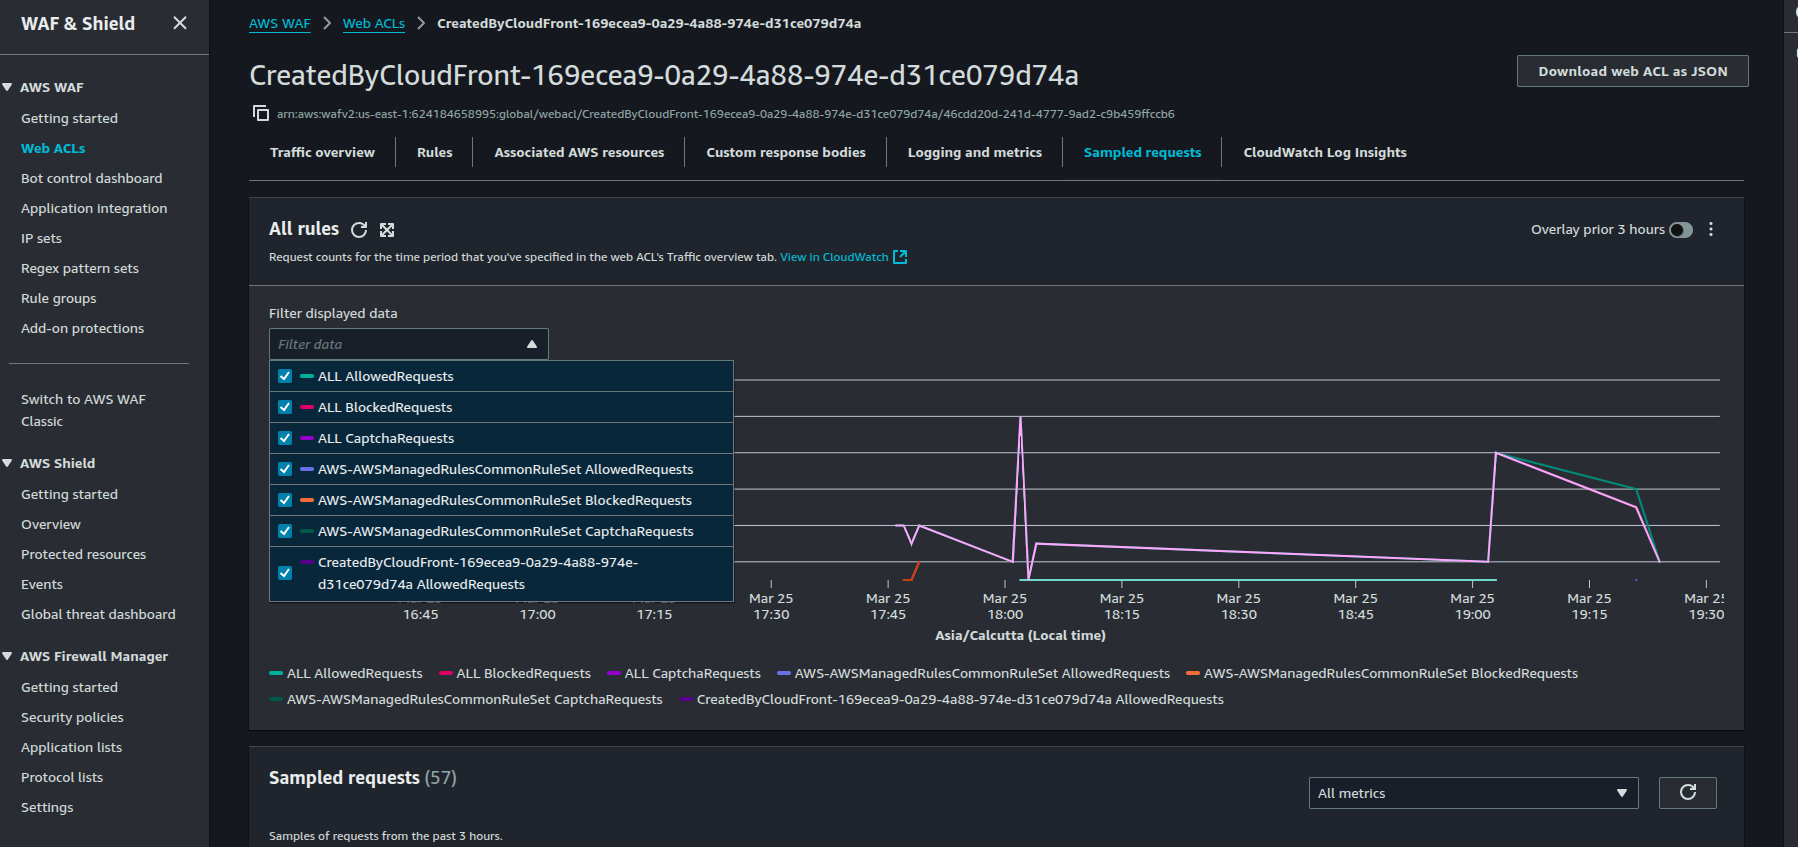Uncheck ALL CaptchaRequests filter
The image size is (1798, 847).
pyautogui.click(x=285, y=438)
